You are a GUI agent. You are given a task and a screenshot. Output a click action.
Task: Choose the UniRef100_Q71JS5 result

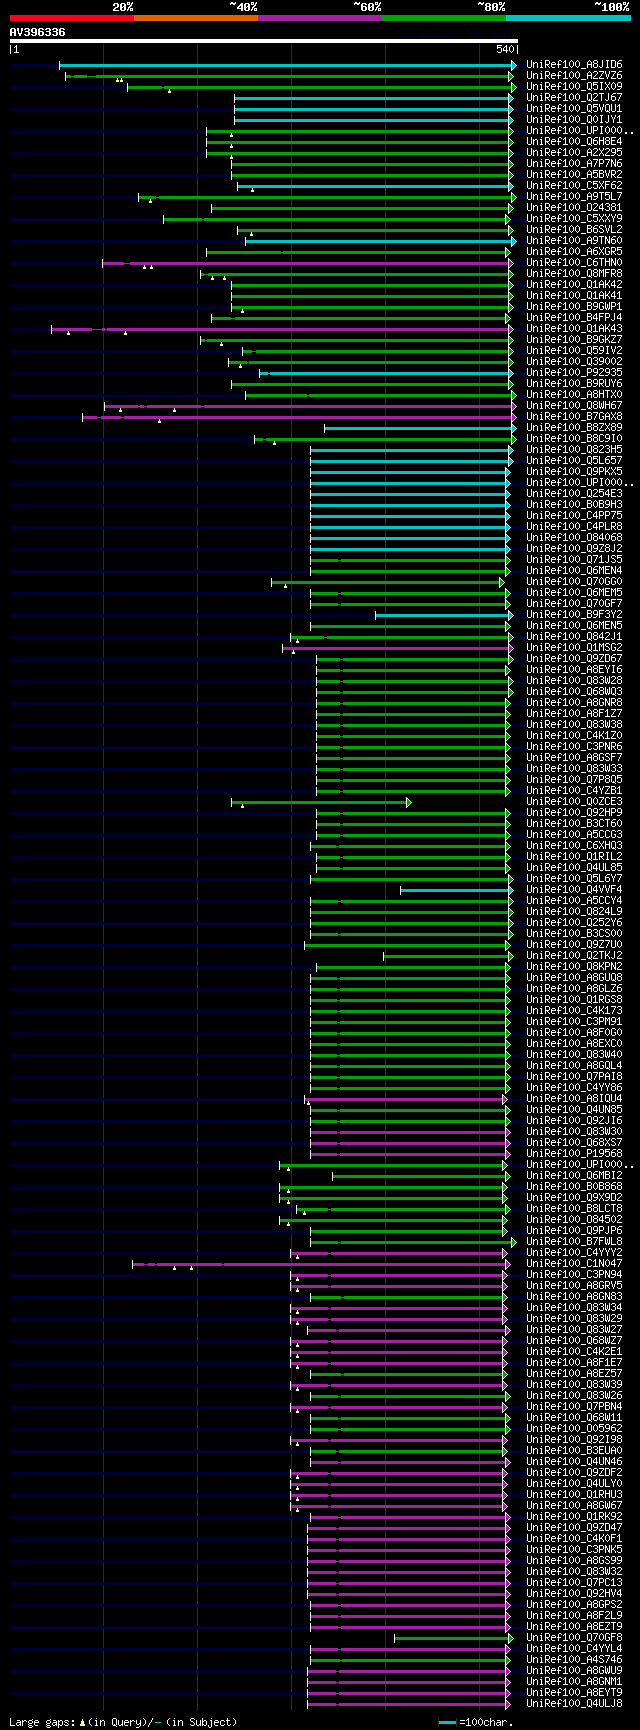coord(574,560)
